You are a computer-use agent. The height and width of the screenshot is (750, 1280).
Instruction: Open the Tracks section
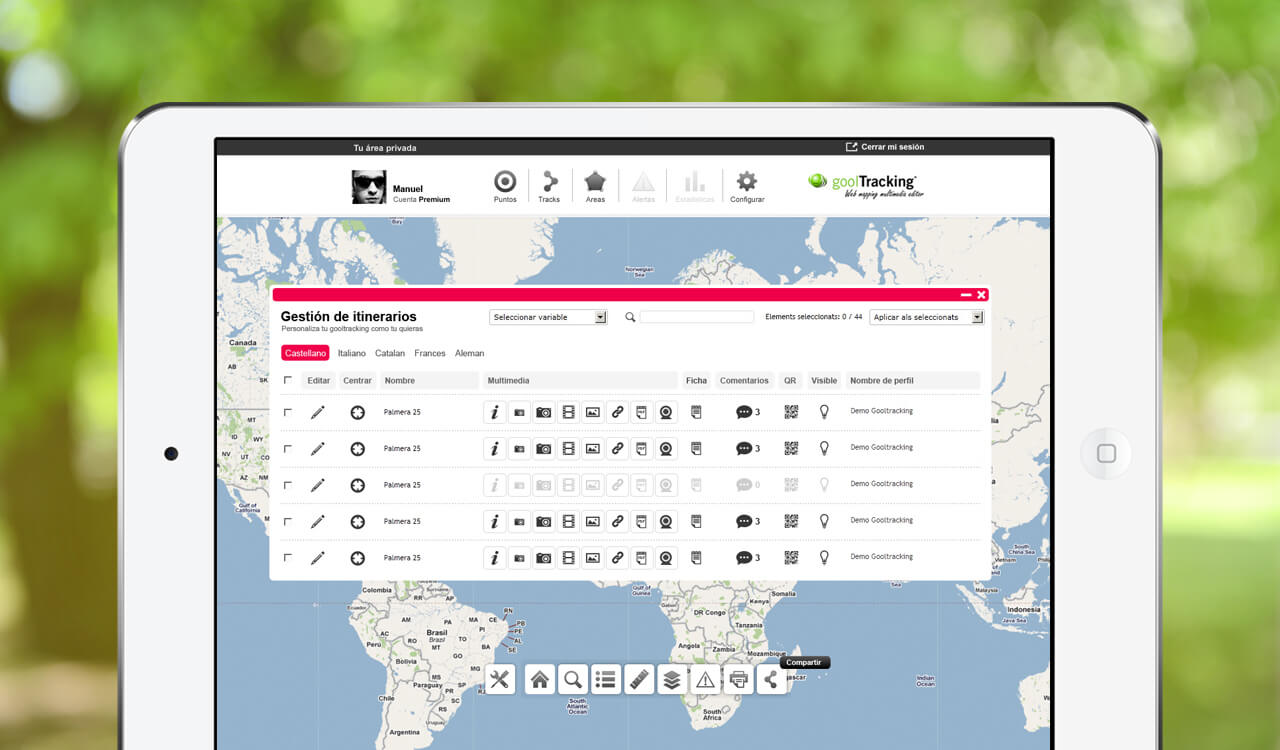(549, 185)
